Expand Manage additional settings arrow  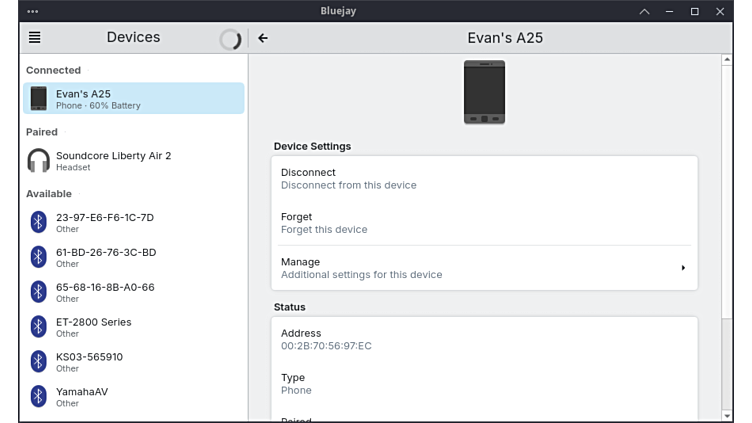683,268
